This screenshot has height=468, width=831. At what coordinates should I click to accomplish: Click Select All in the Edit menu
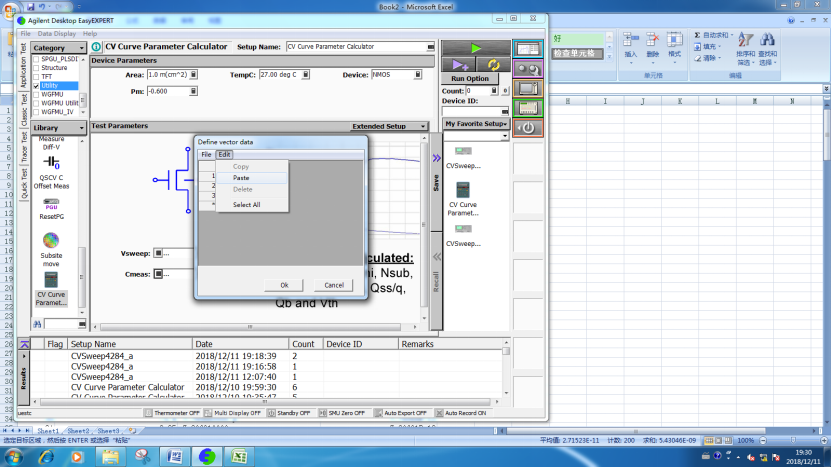252,205
